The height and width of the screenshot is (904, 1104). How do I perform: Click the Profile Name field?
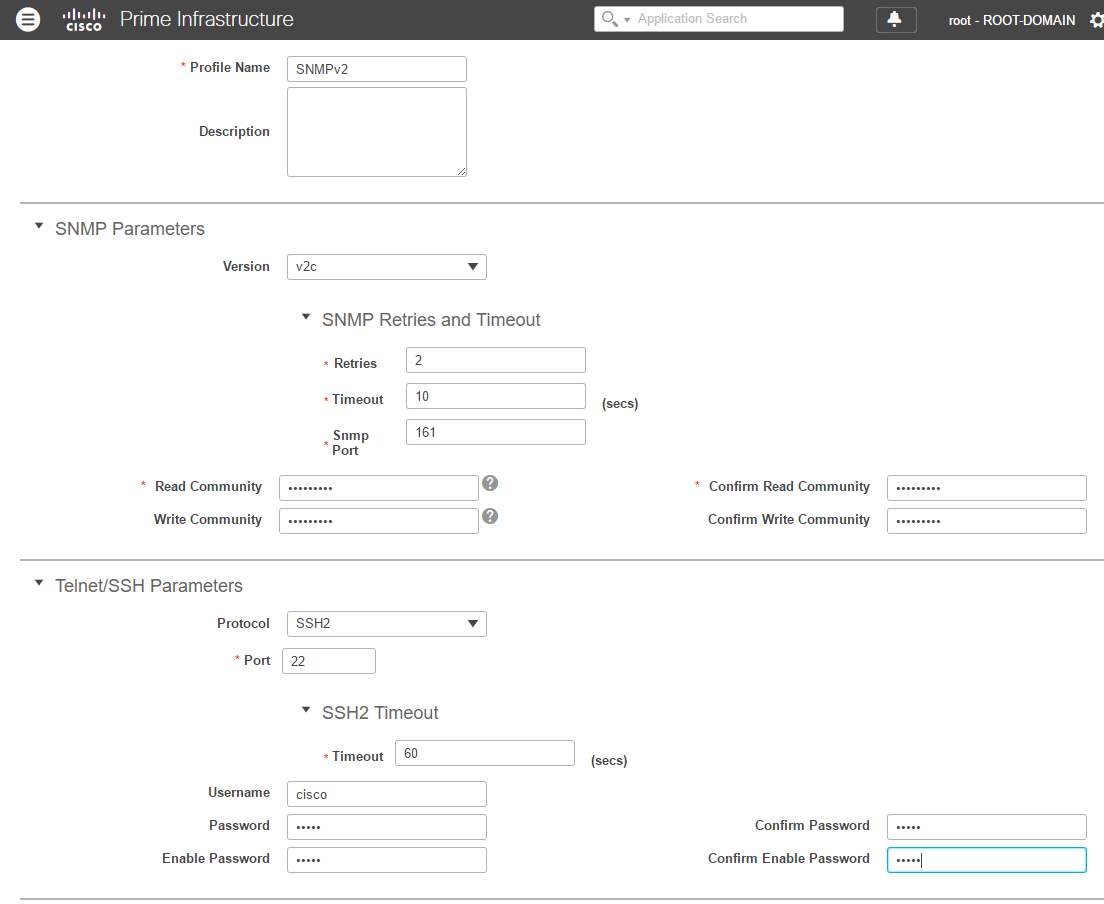(376, 69)
